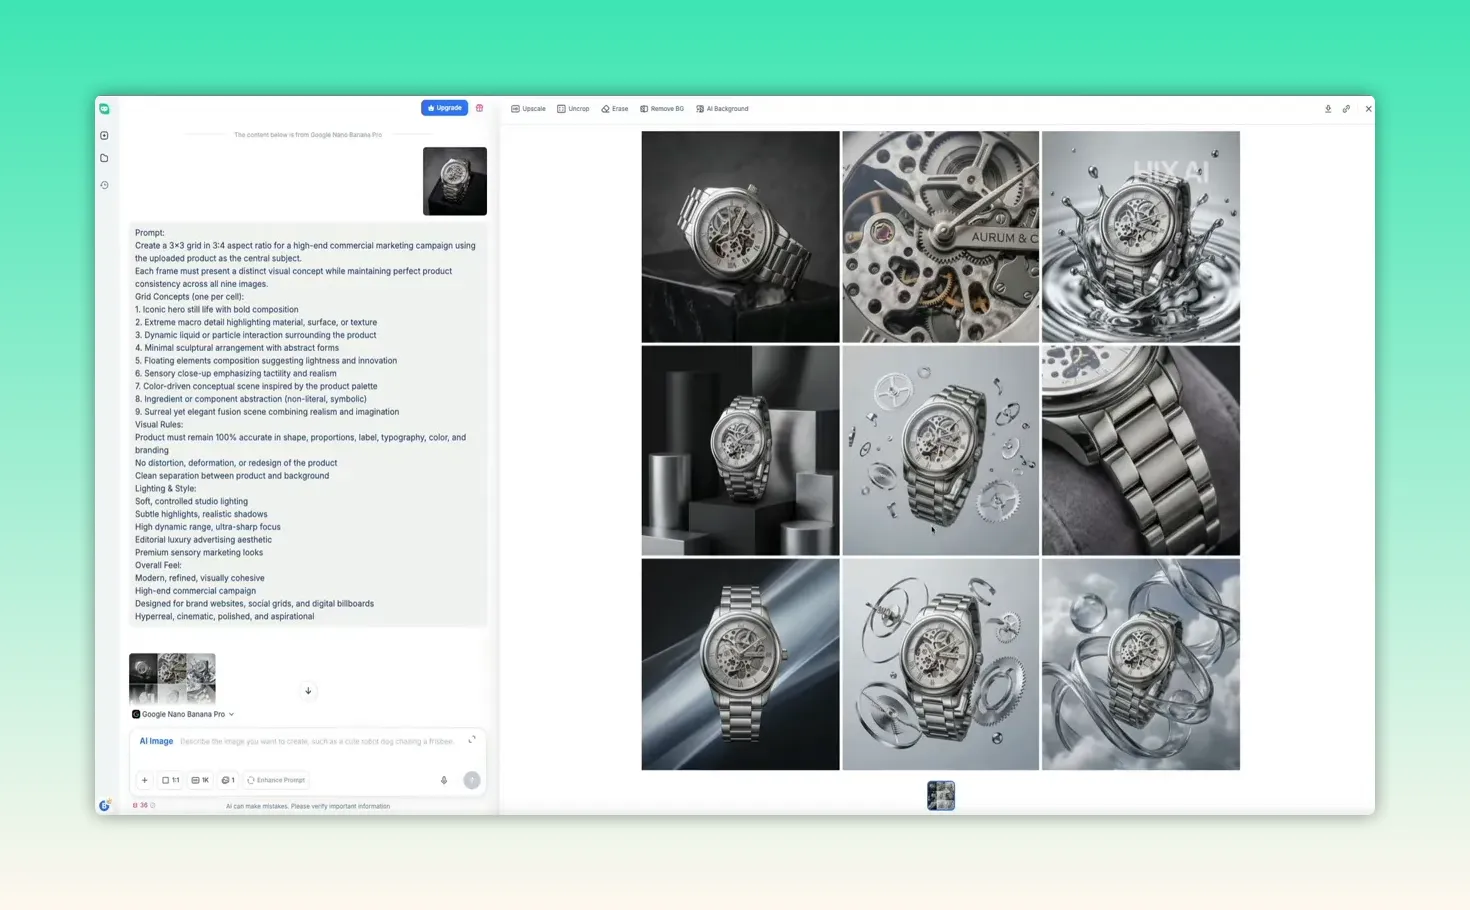This screenshot has height=910, width=1470.
Task: Close the image preview panel
Action: coord(1368,109)
